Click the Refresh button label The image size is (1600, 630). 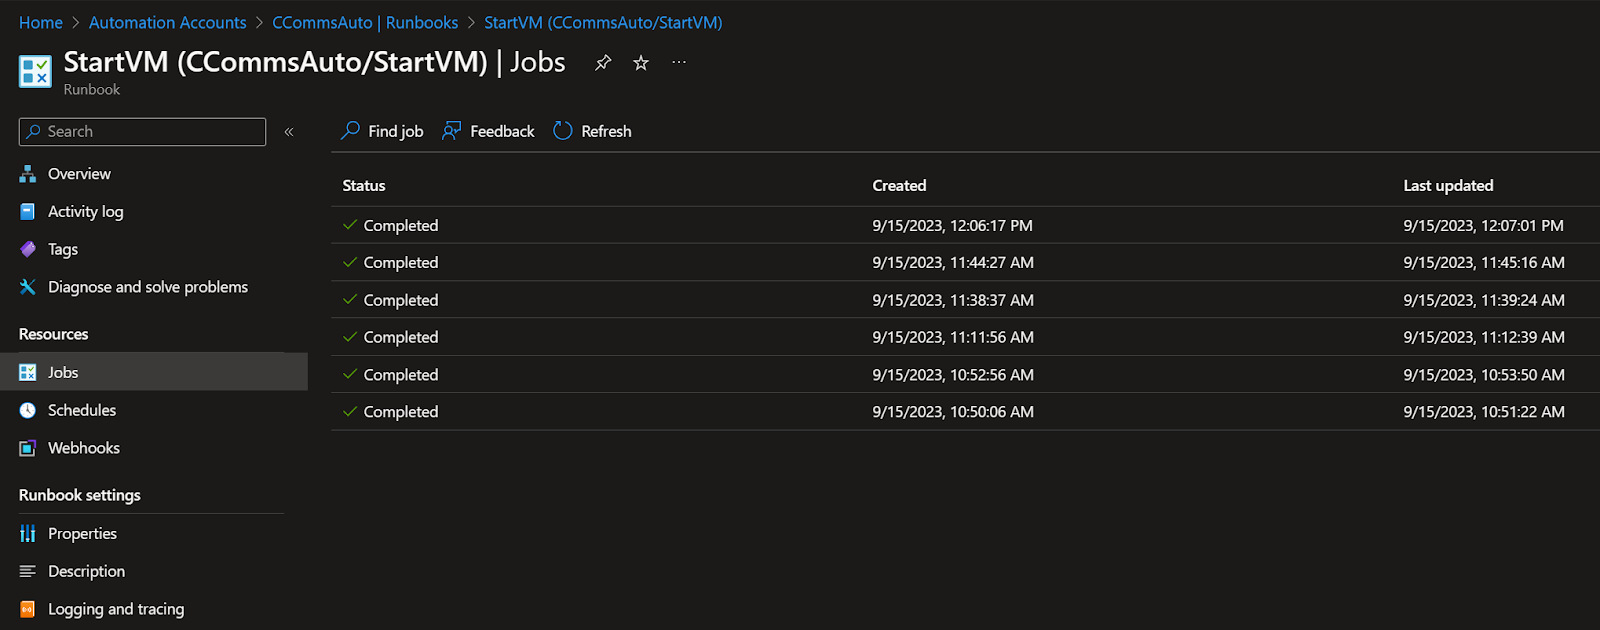point(606,132)
